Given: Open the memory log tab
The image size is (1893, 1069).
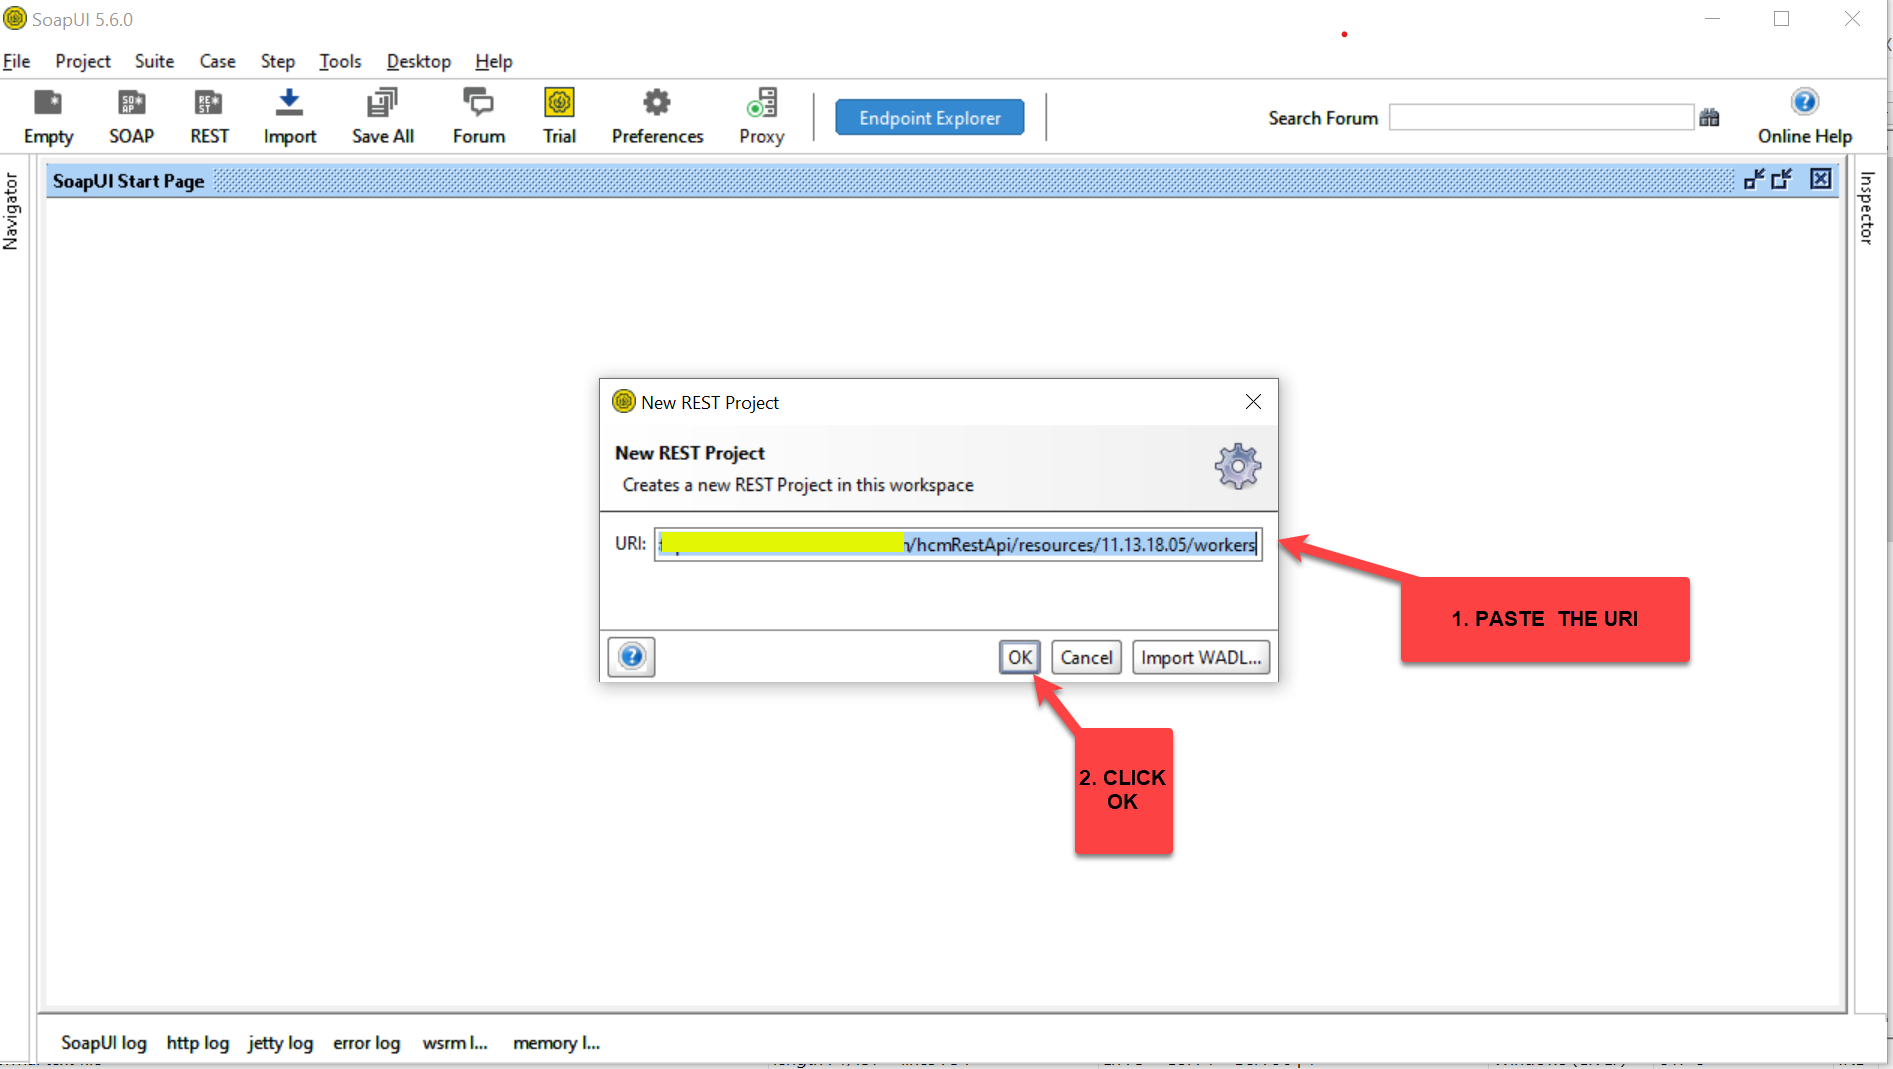Looking at the screenshot, I should tap(556, 1042).
